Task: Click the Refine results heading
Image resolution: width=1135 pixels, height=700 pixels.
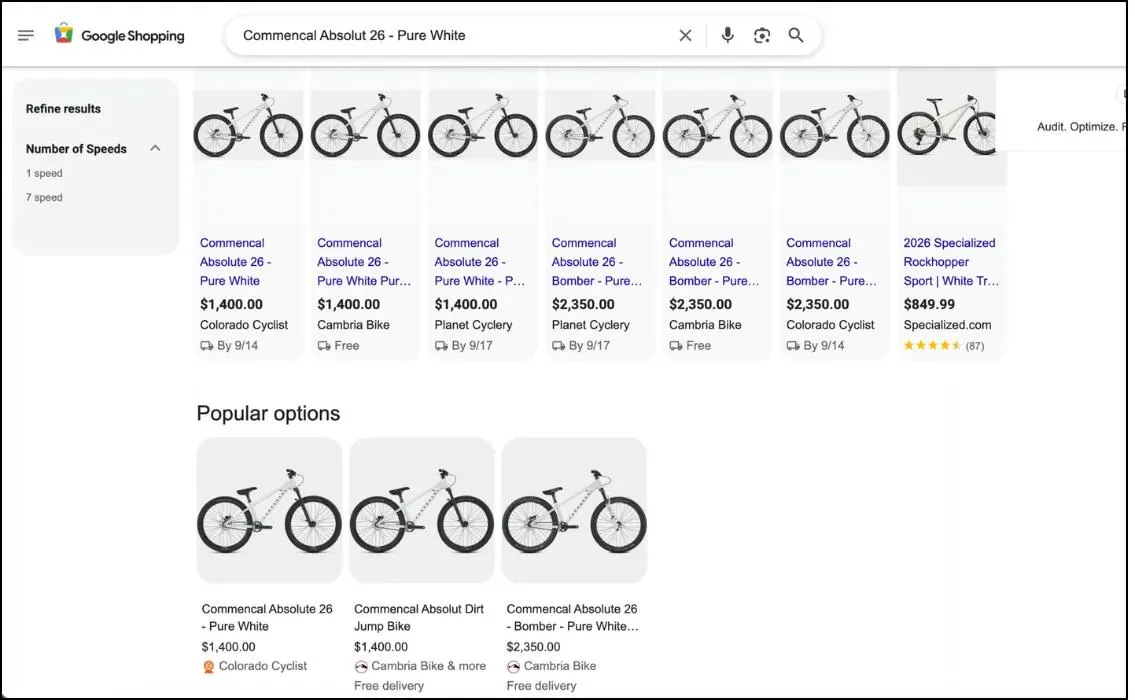Action: coord(63,109)
